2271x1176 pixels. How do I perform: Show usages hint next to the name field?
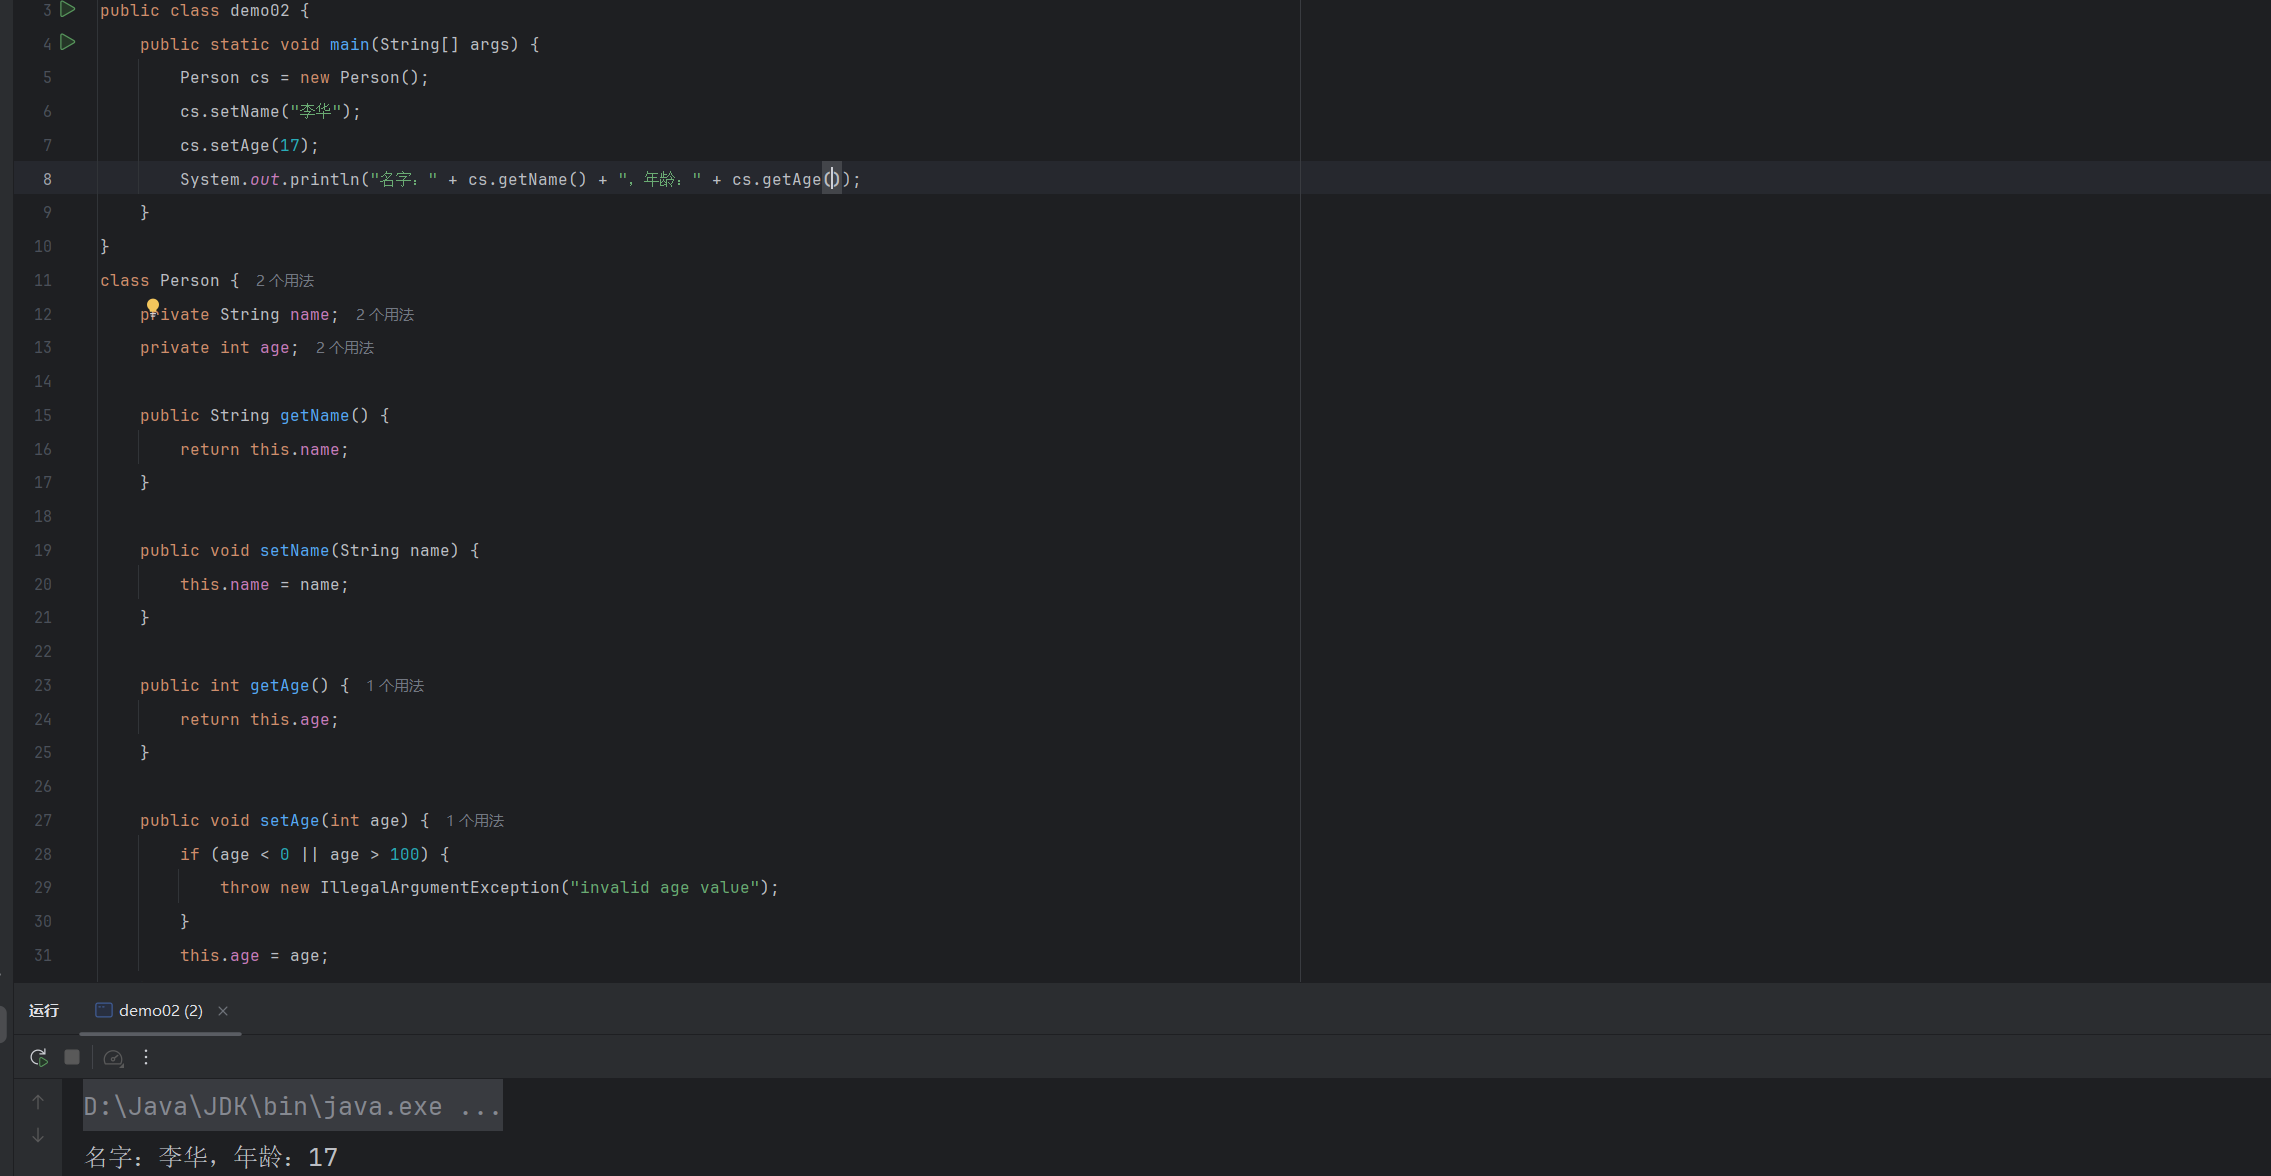coord(385,315)
